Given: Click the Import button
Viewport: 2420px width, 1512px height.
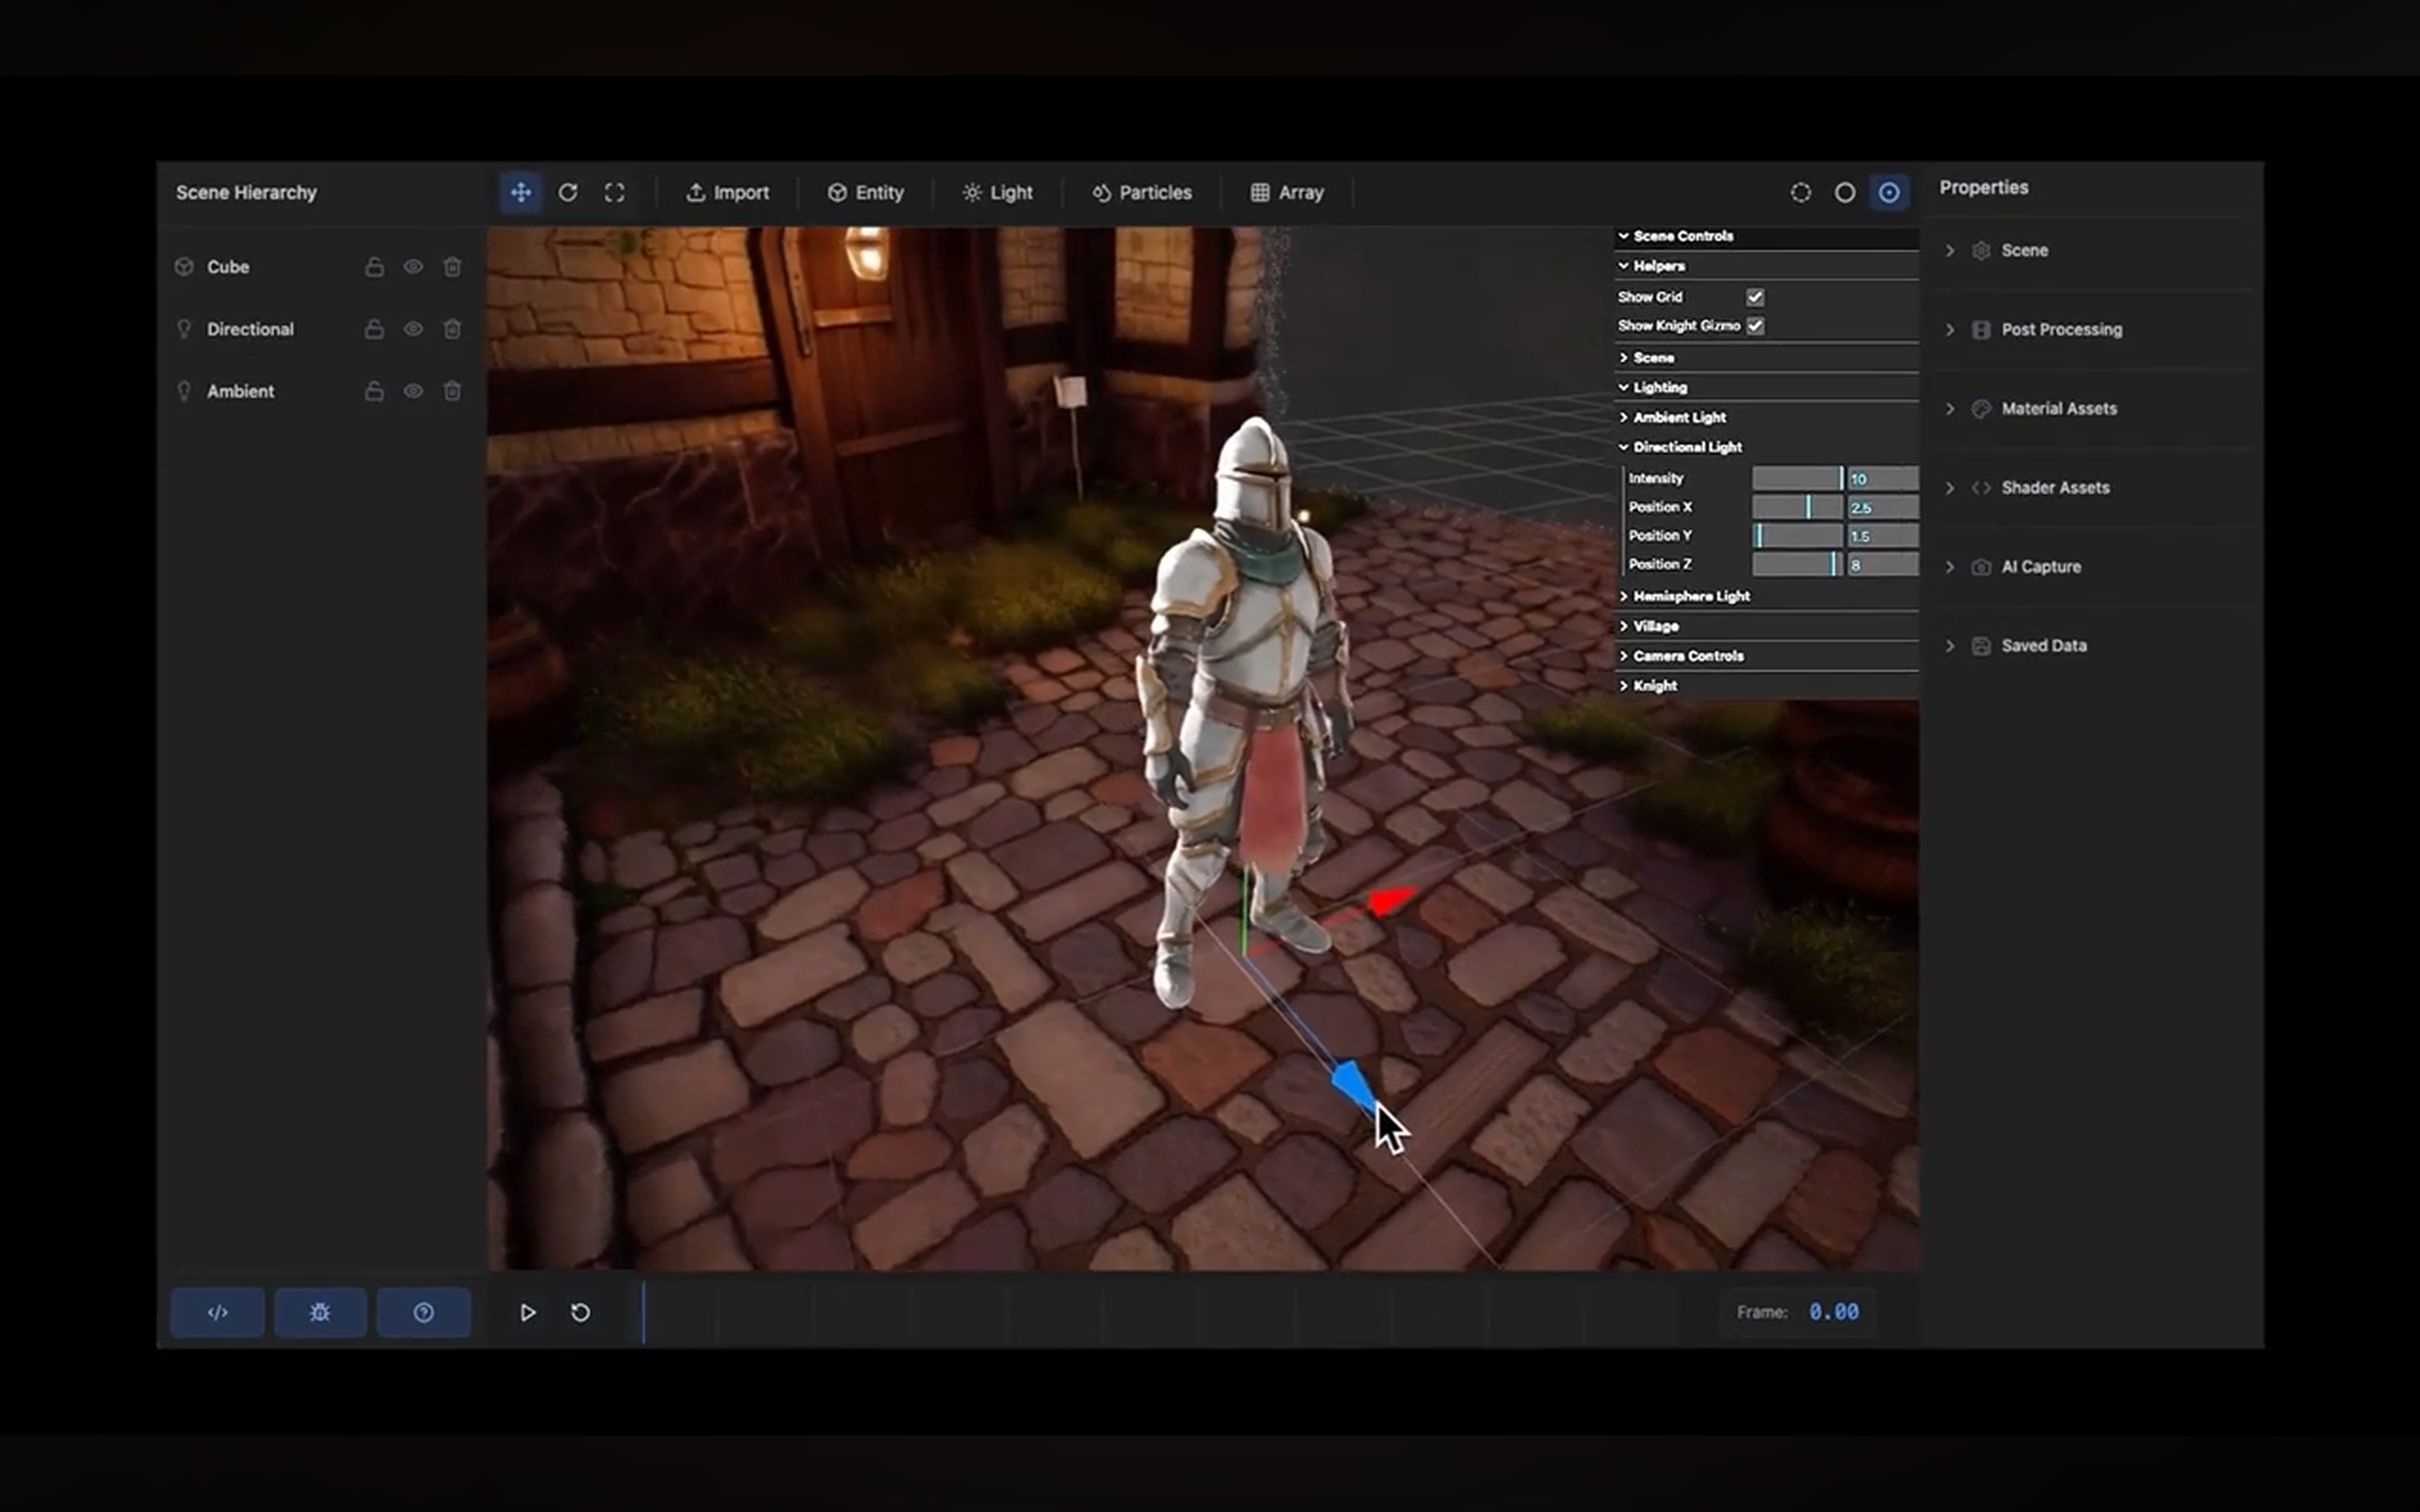Looking at the screenshot, I should [727, 192].
